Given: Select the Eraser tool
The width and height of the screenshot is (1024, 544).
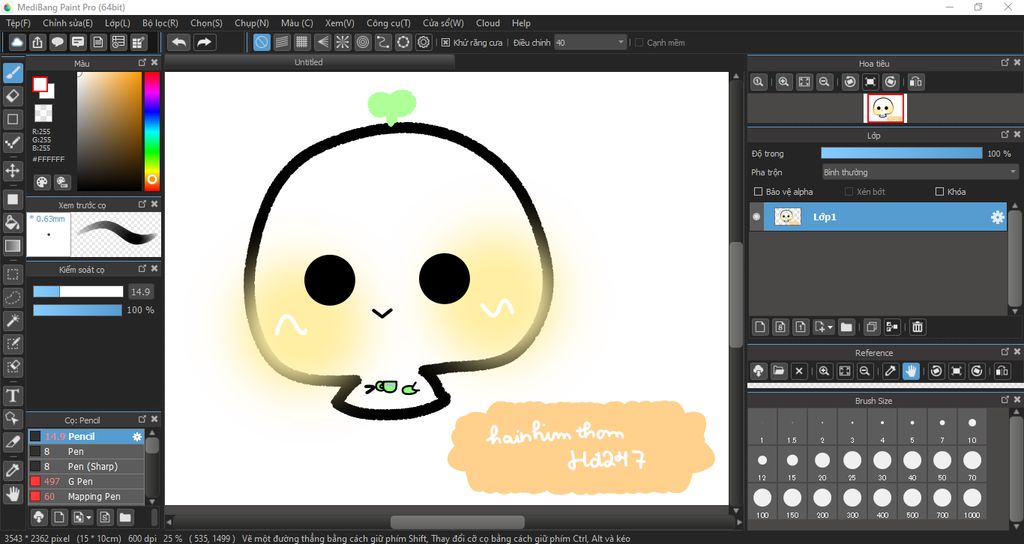Looking at the screenshot, I should [x=12, y=96].
